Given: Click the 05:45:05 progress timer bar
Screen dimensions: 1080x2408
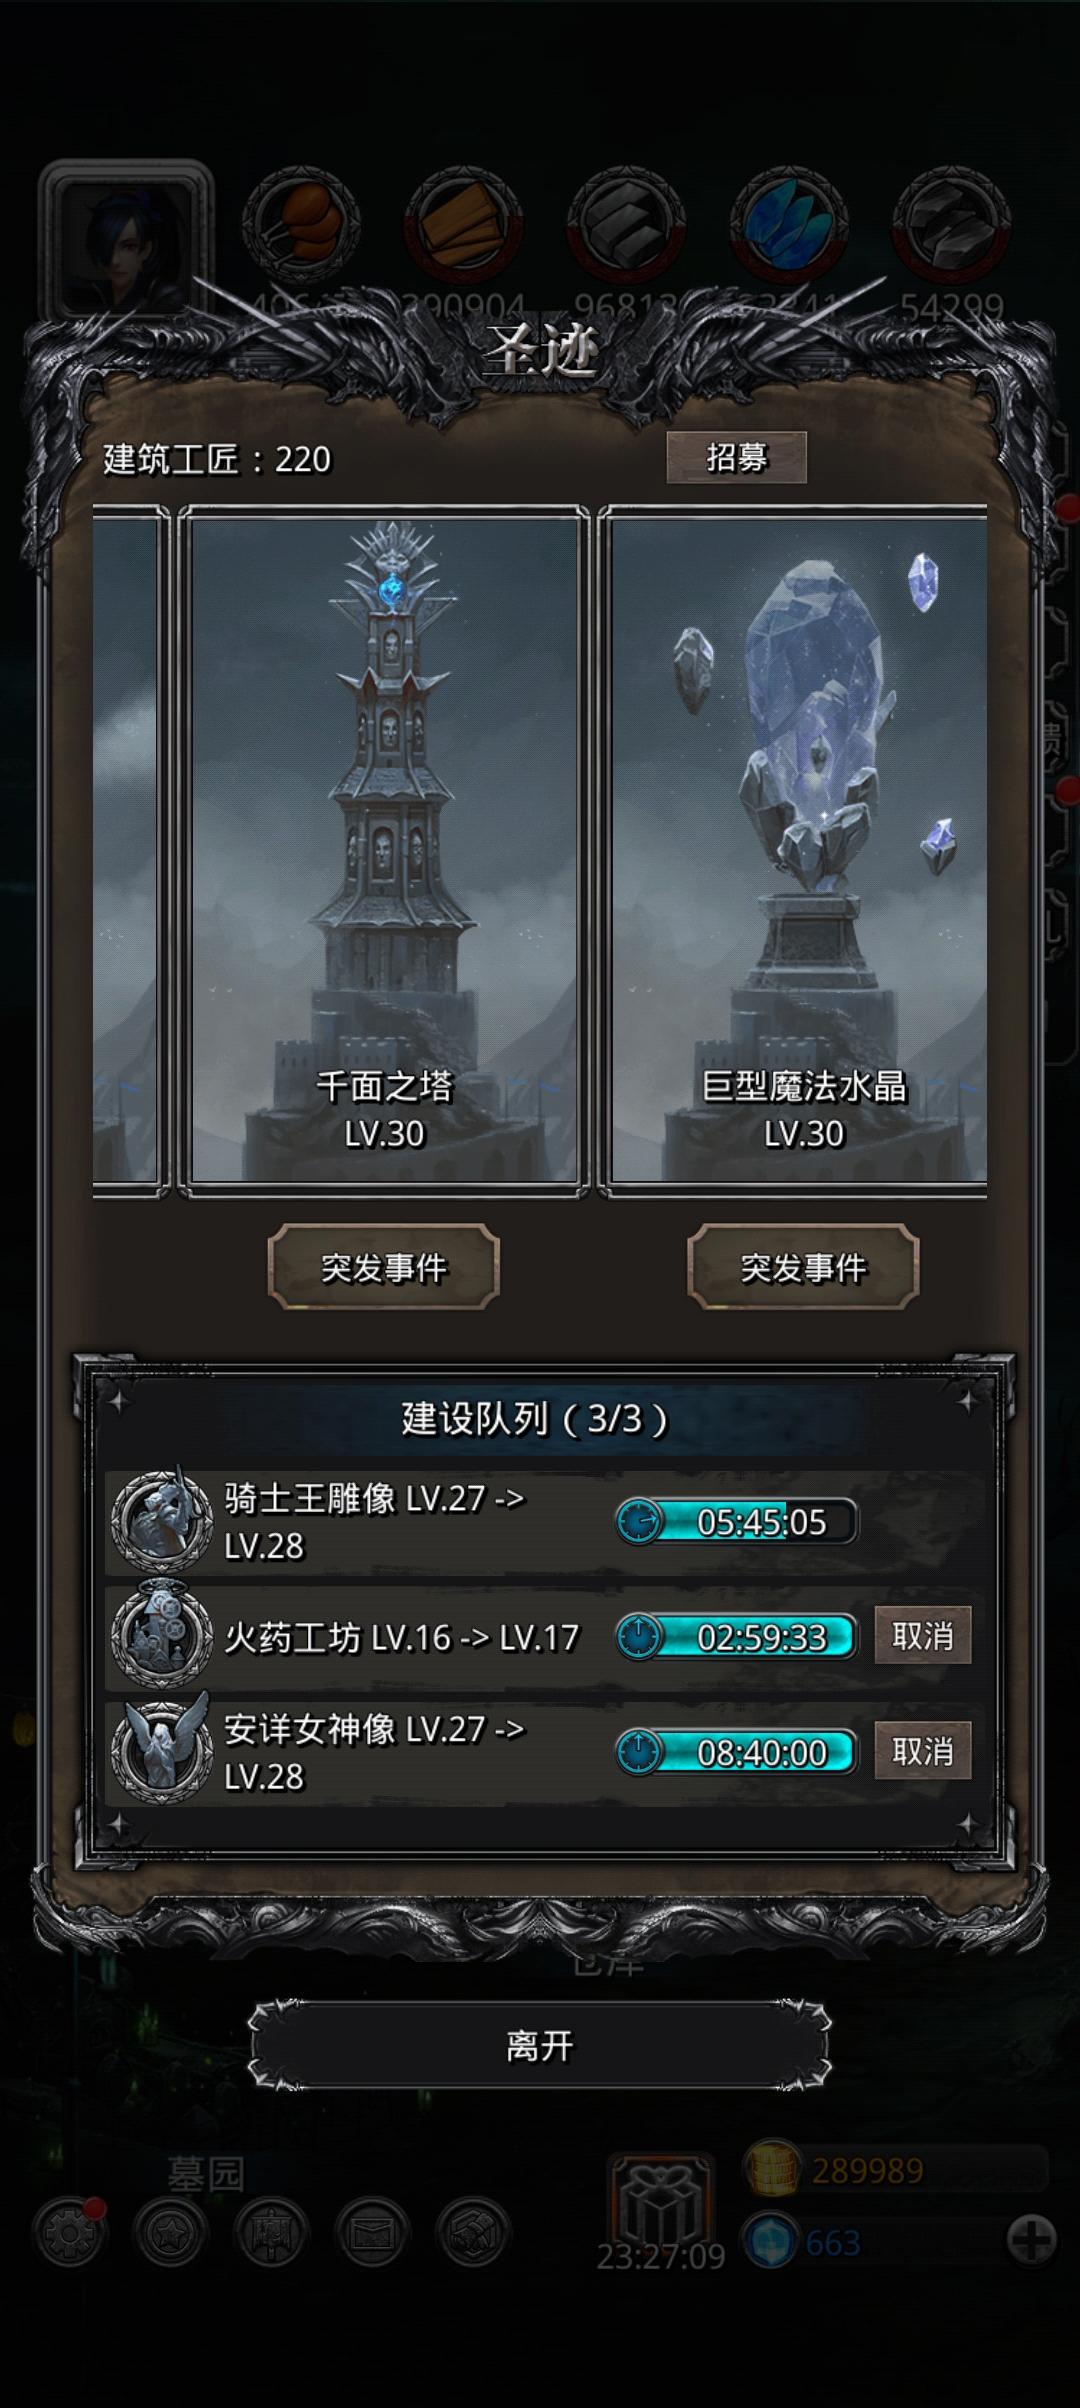Looking at the screenshot, I should [737, 1522].
